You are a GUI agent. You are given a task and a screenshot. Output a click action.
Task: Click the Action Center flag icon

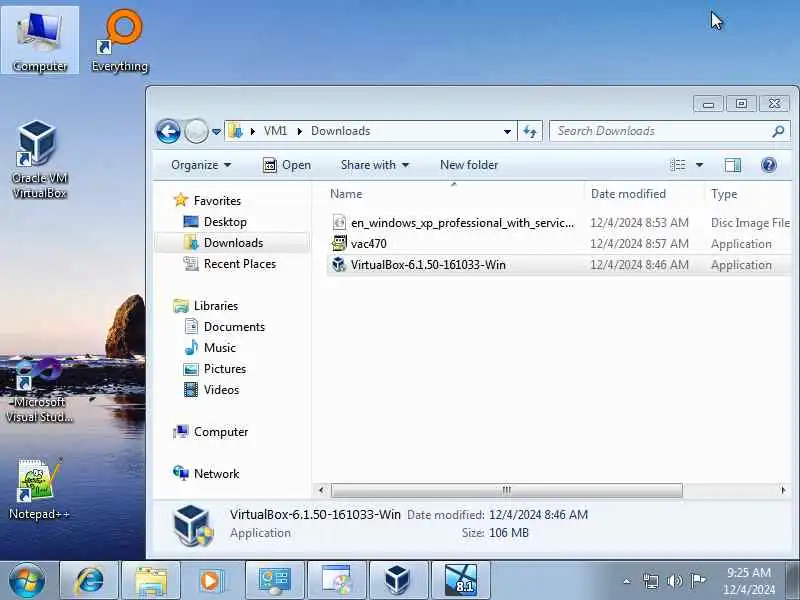(698, 581)
